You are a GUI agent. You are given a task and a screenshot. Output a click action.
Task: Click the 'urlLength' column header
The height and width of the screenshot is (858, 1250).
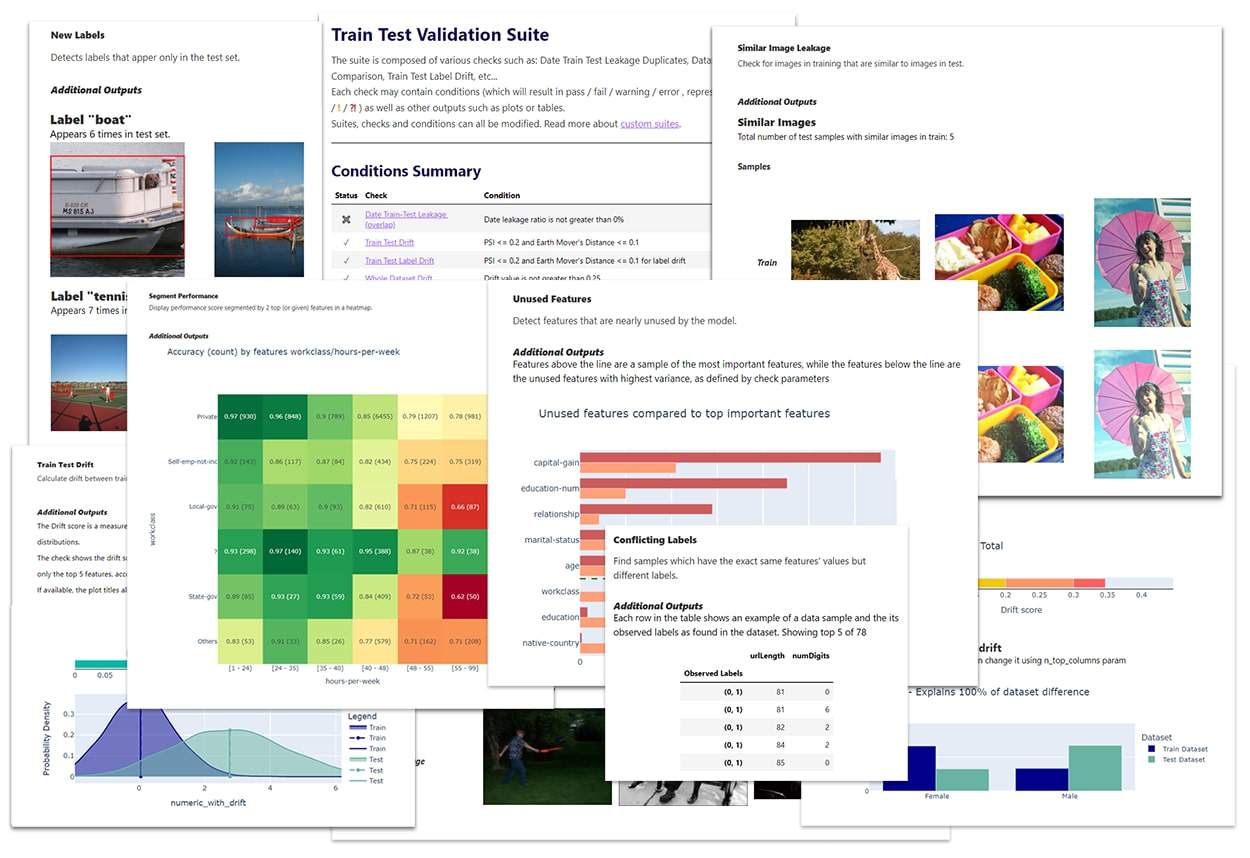pyautogui.click(x=765, y=656)
